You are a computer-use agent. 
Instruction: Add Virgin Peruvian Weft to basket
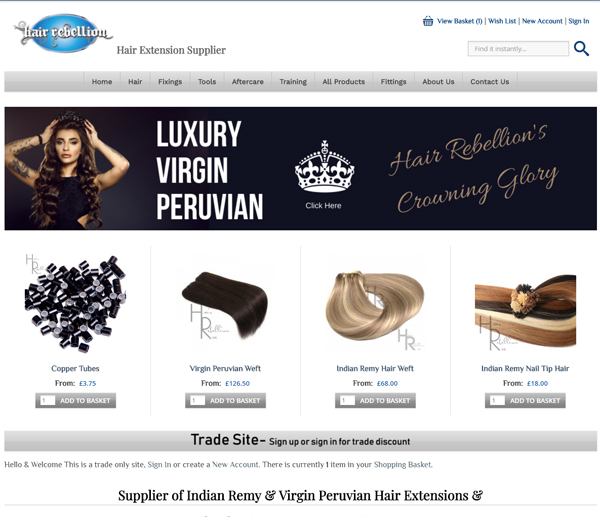pyautogui.click(x=235, y=400)
